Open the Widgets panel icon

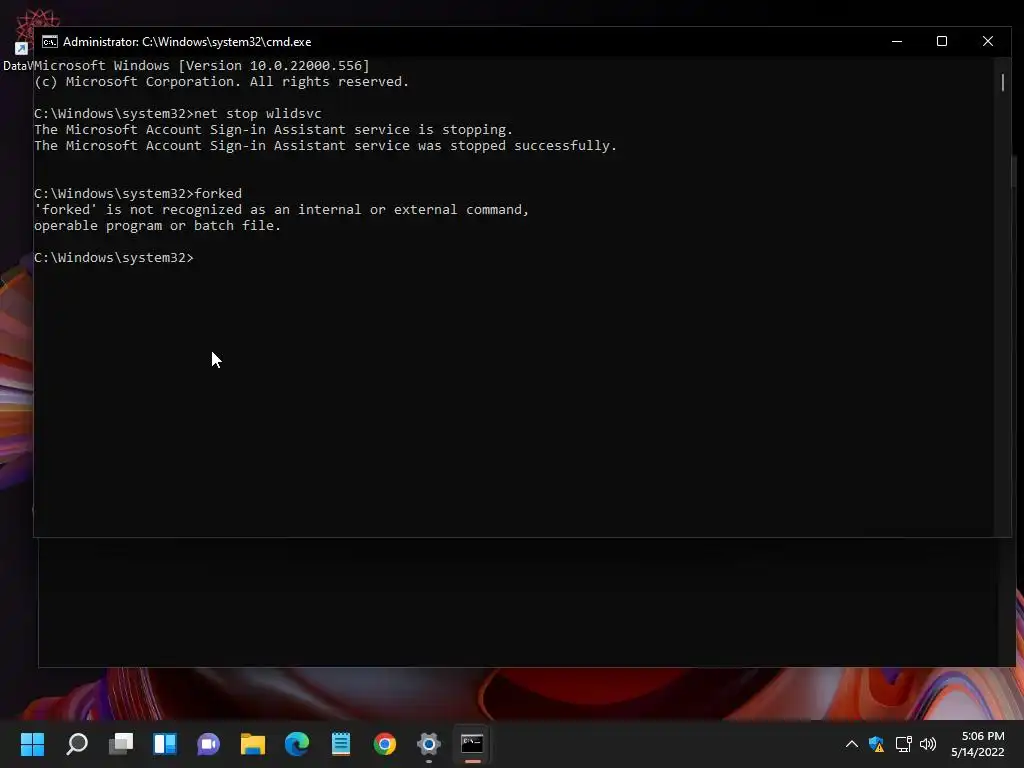(165, 744)
